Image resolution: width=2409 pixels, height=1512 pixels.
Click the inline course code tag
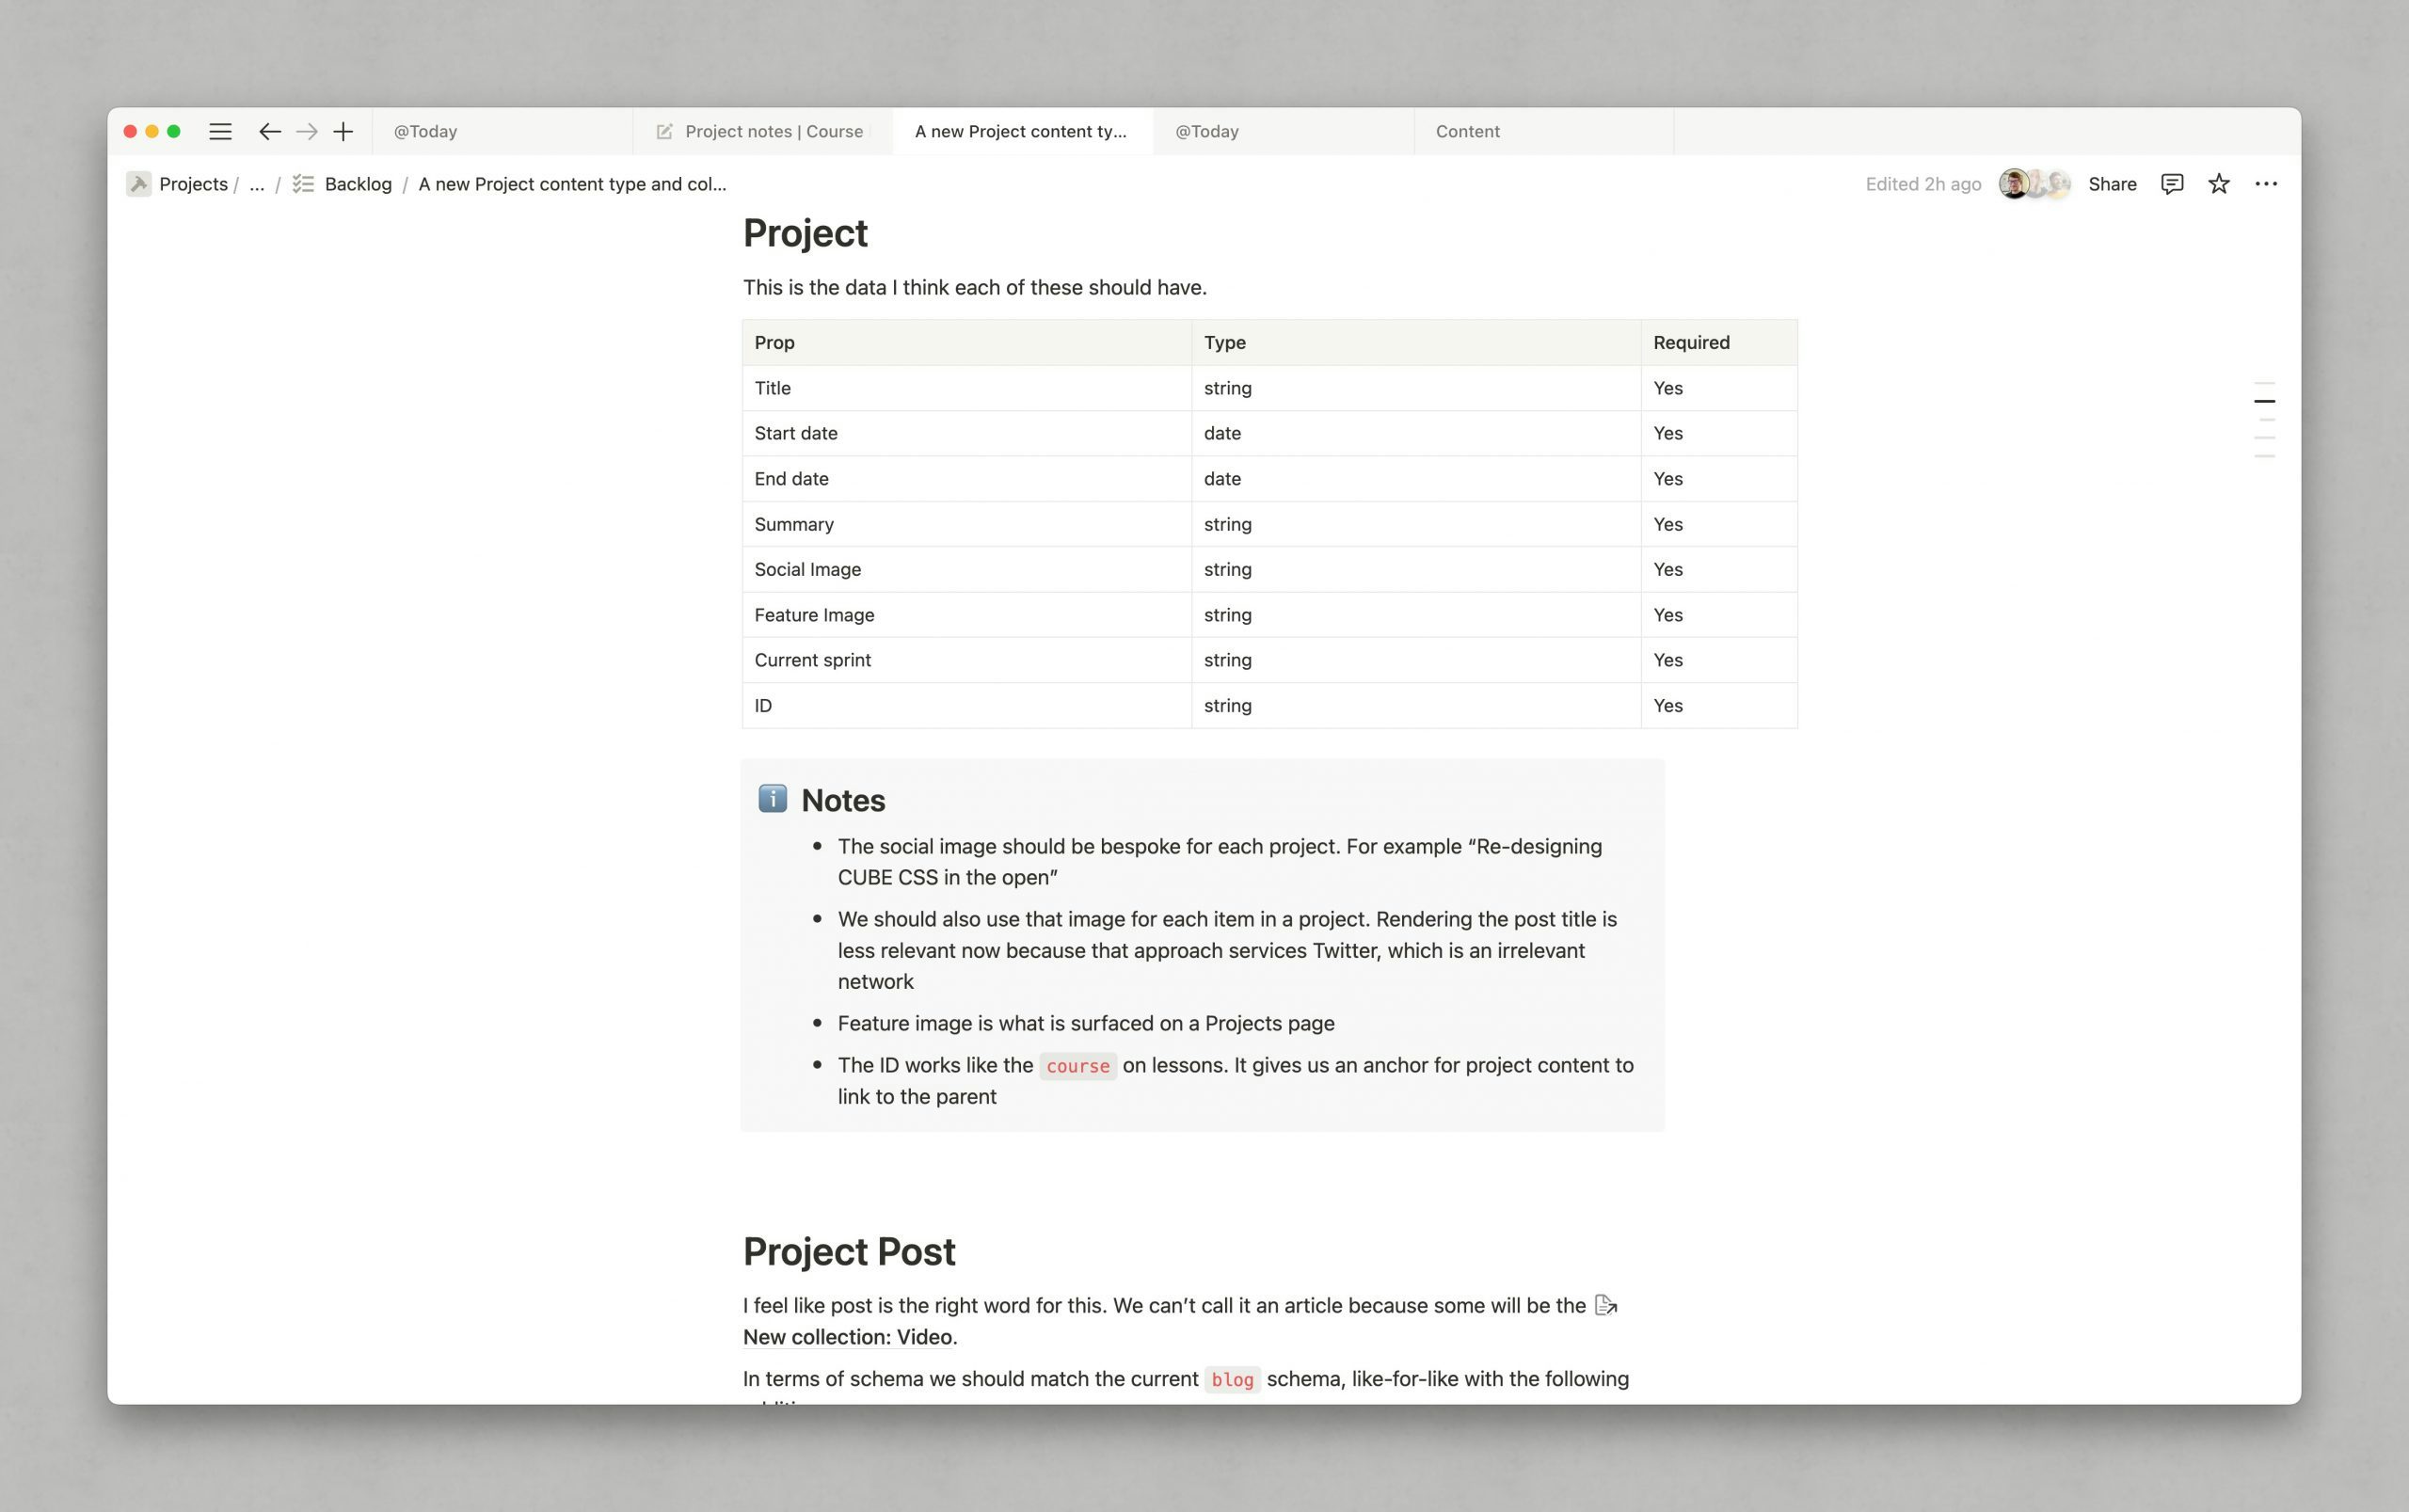(x=1077, y=1066)
